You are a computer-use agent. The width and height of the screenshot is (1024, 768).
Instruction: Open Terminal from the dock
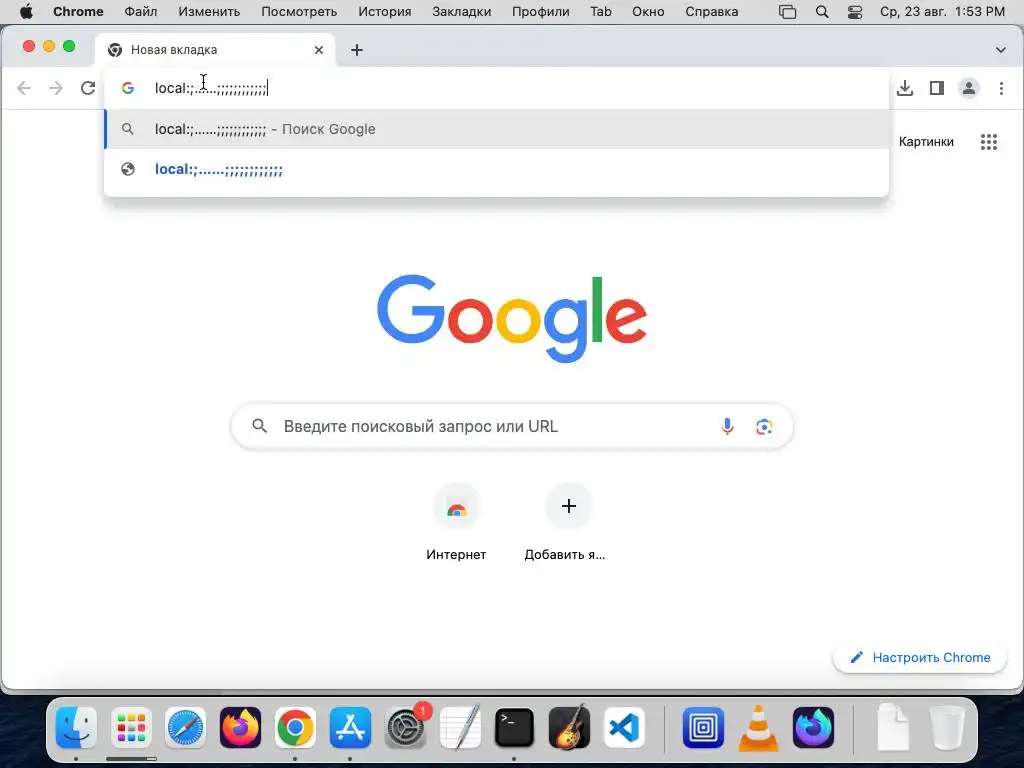(514, 728)
